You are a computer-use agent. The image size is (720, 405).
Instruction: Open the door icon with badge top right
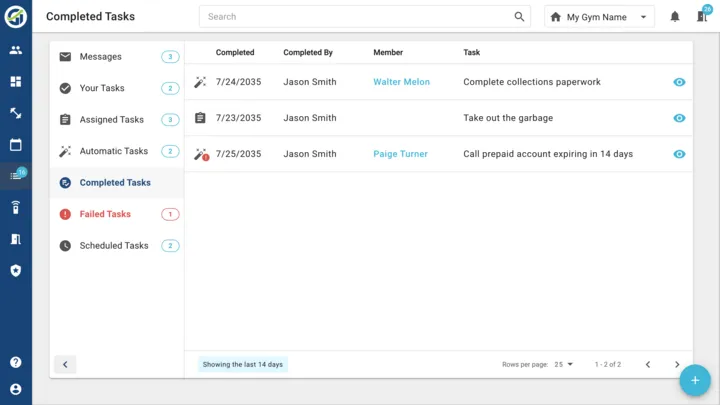[703, 14]
